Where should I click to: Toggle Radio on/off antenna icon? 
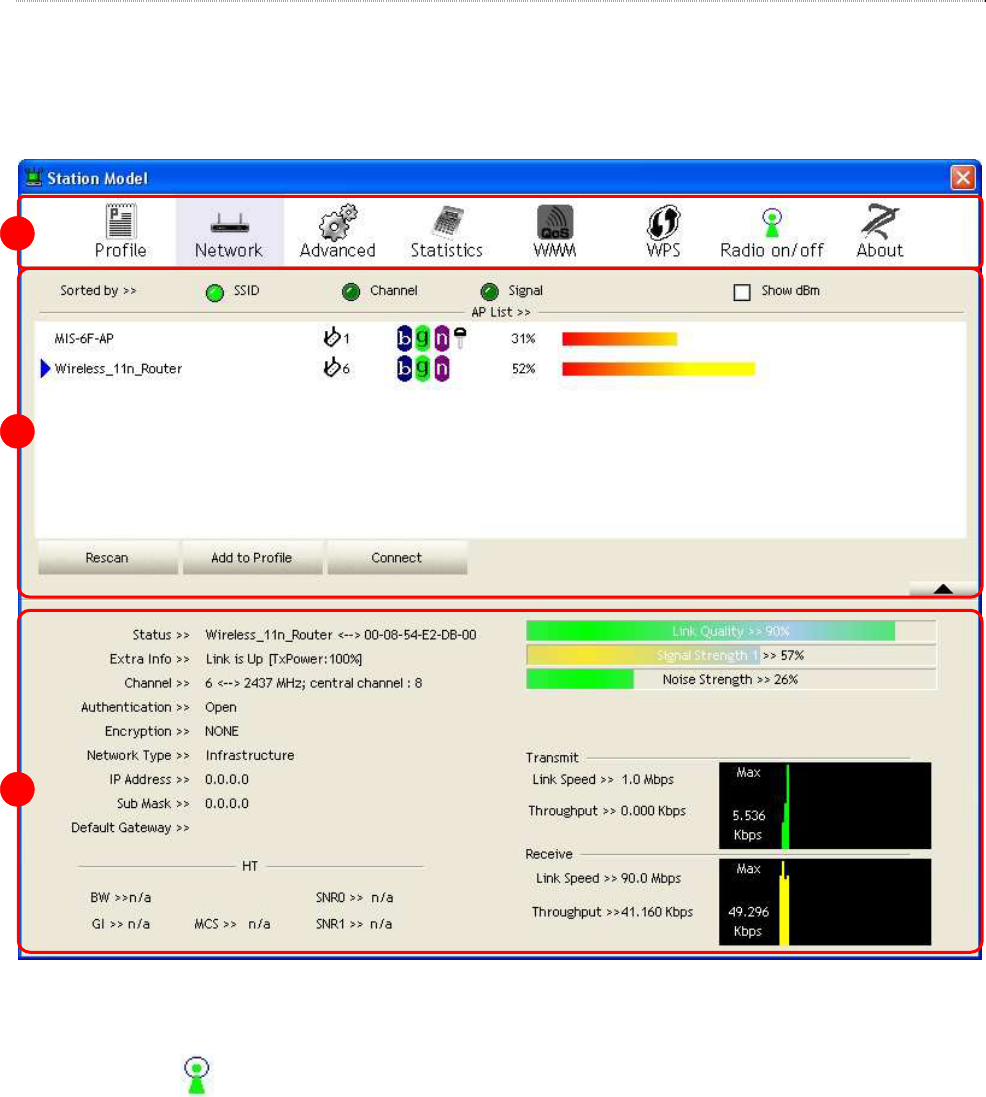[x=772, y=224]
